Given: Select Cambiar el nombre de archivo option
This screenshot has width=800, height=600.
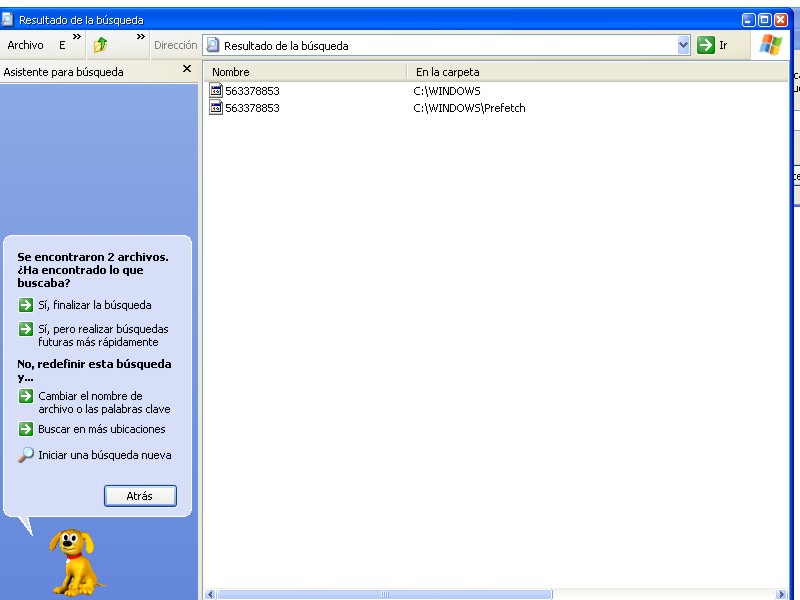Looking at the screenshot, I should click(x=104, y=402).
